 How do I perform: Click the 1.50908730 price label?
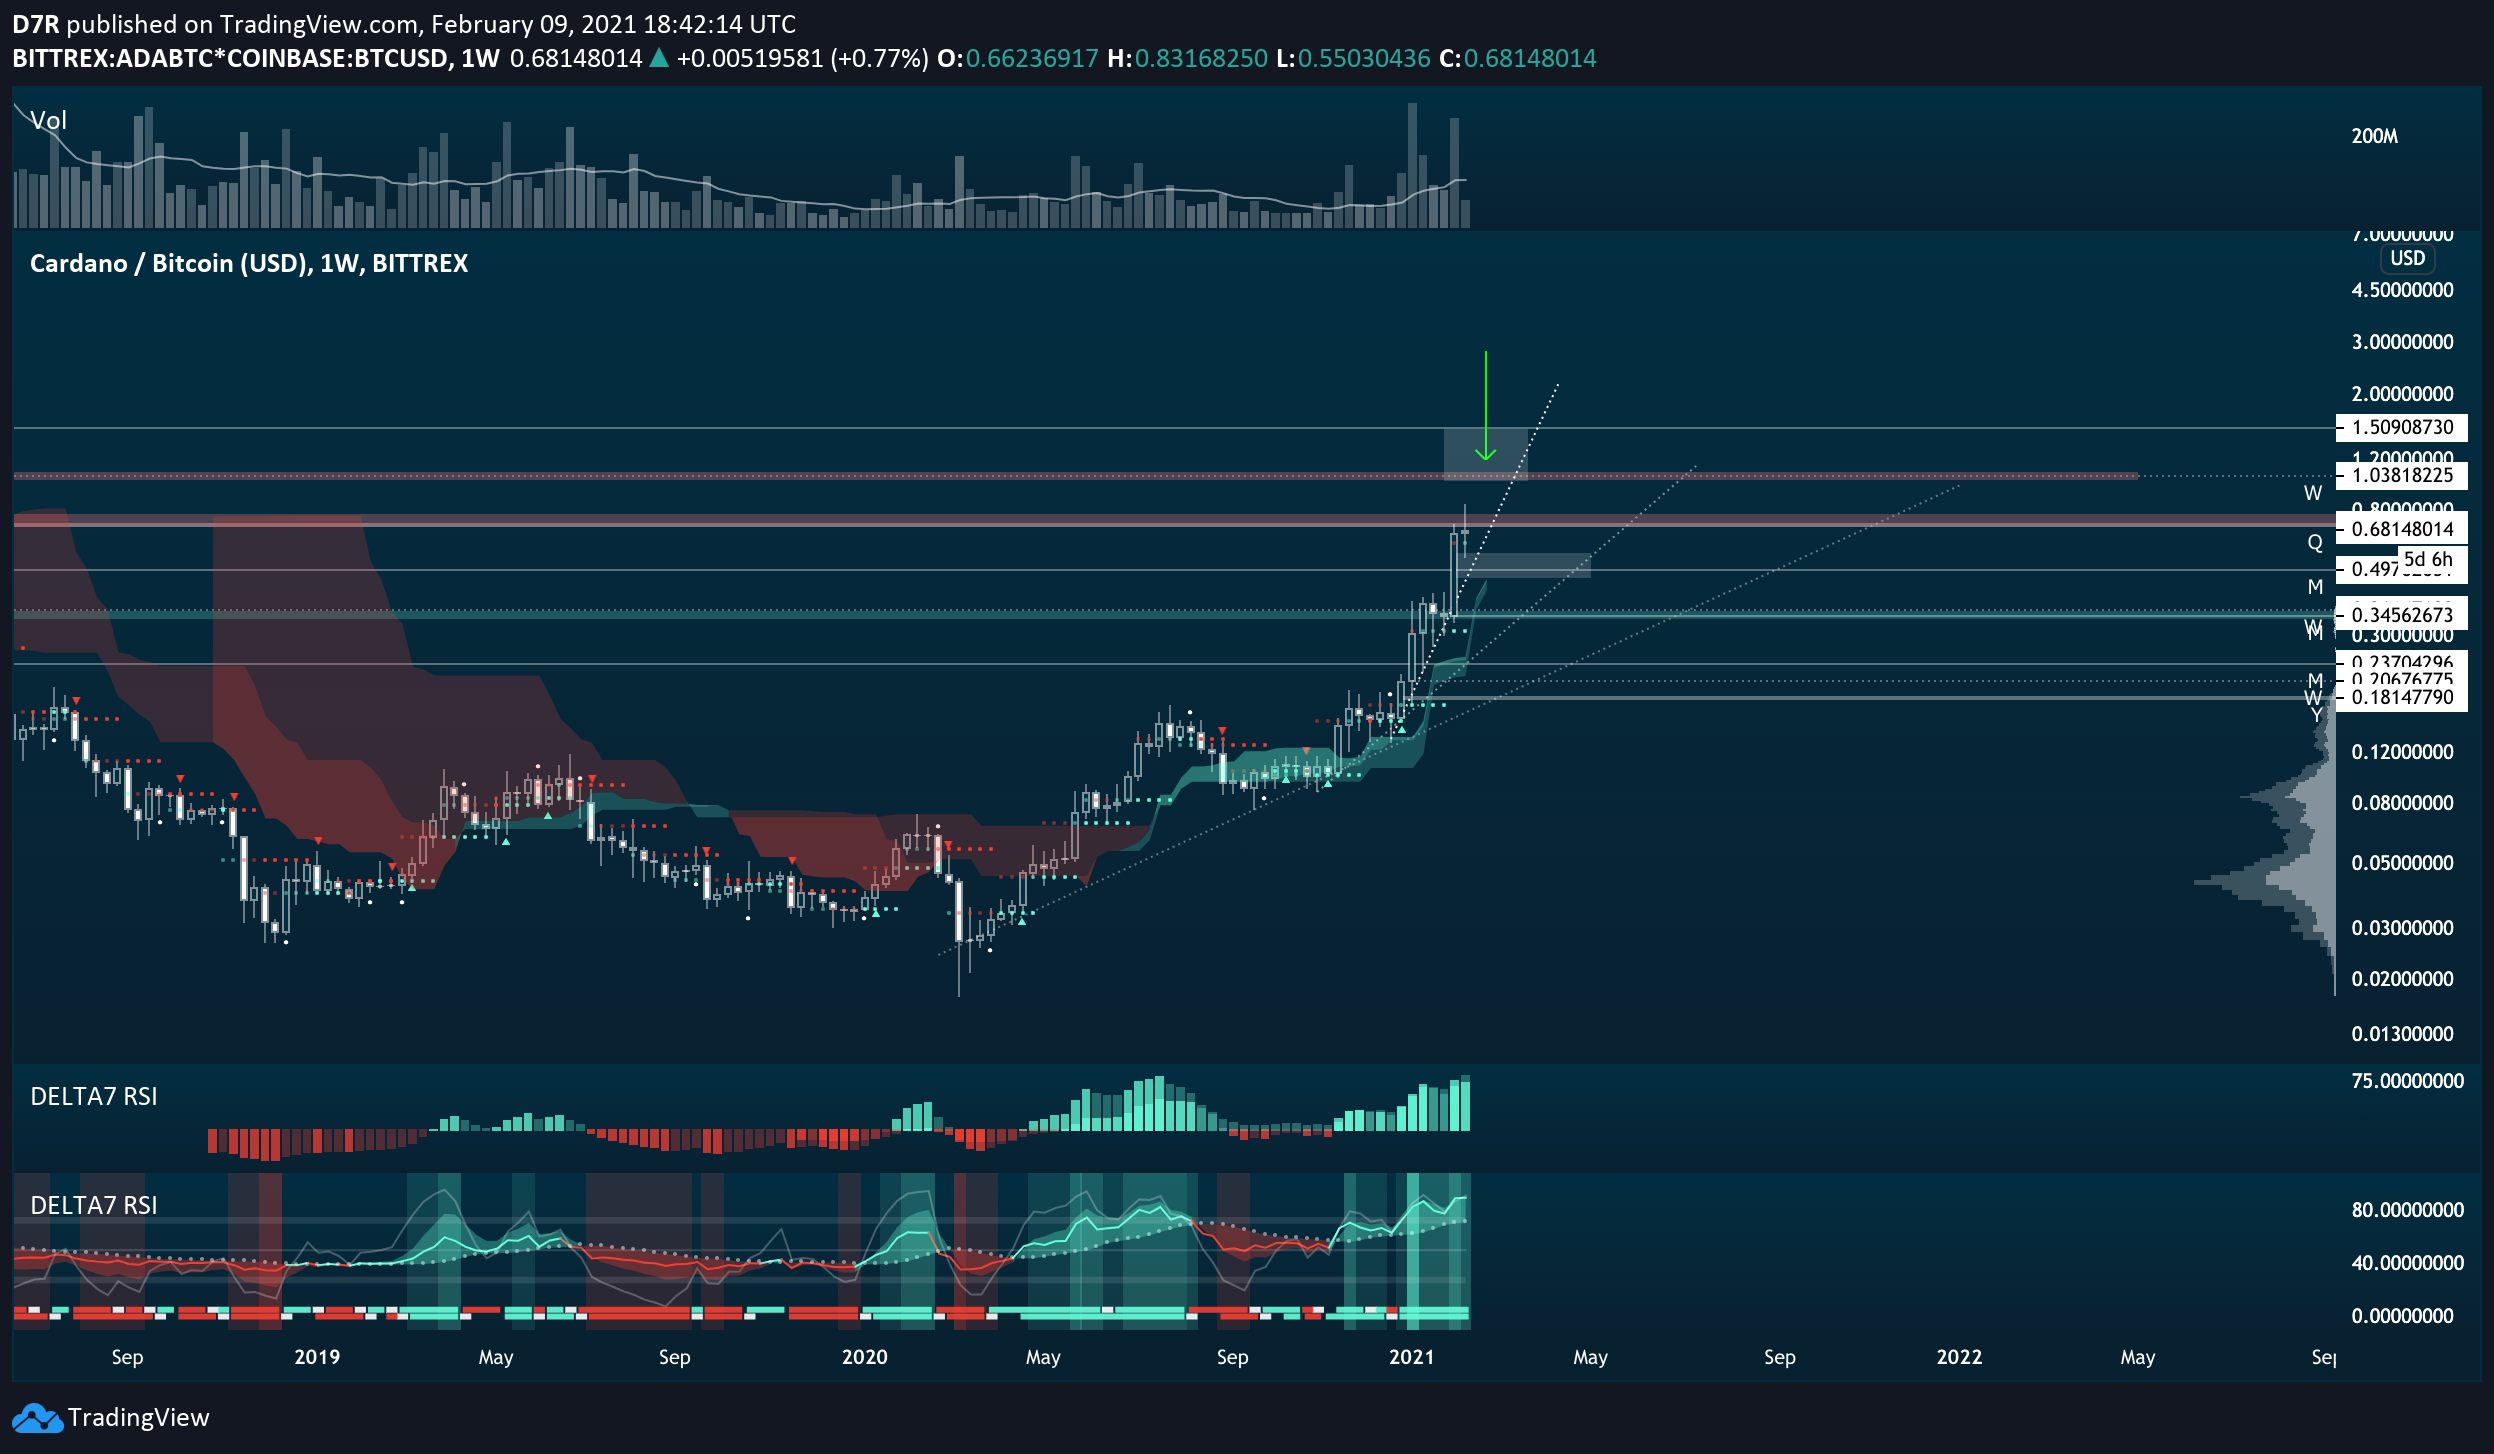pos(2402,427)
